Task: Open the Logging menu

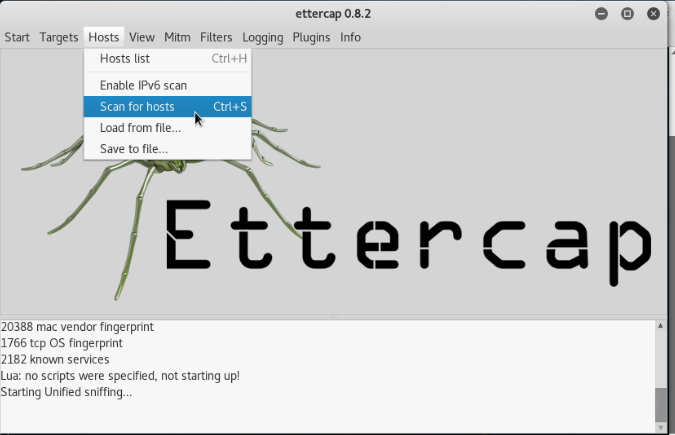Action: 263,37
